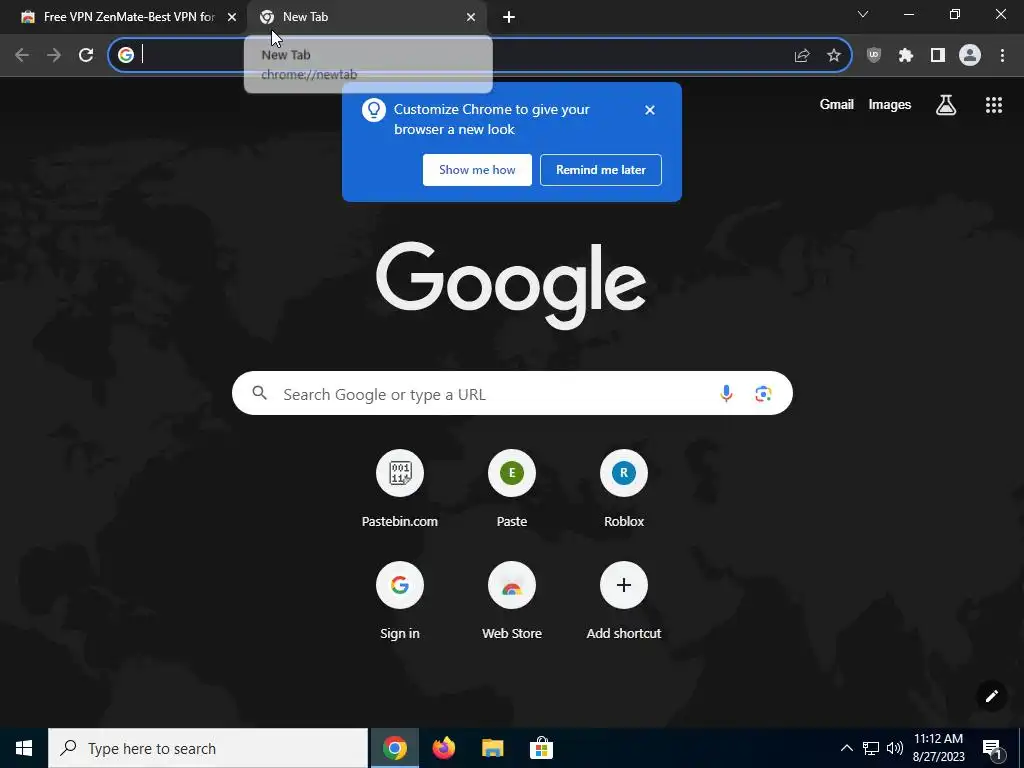Show hidden system tray icons

[846, 748]
